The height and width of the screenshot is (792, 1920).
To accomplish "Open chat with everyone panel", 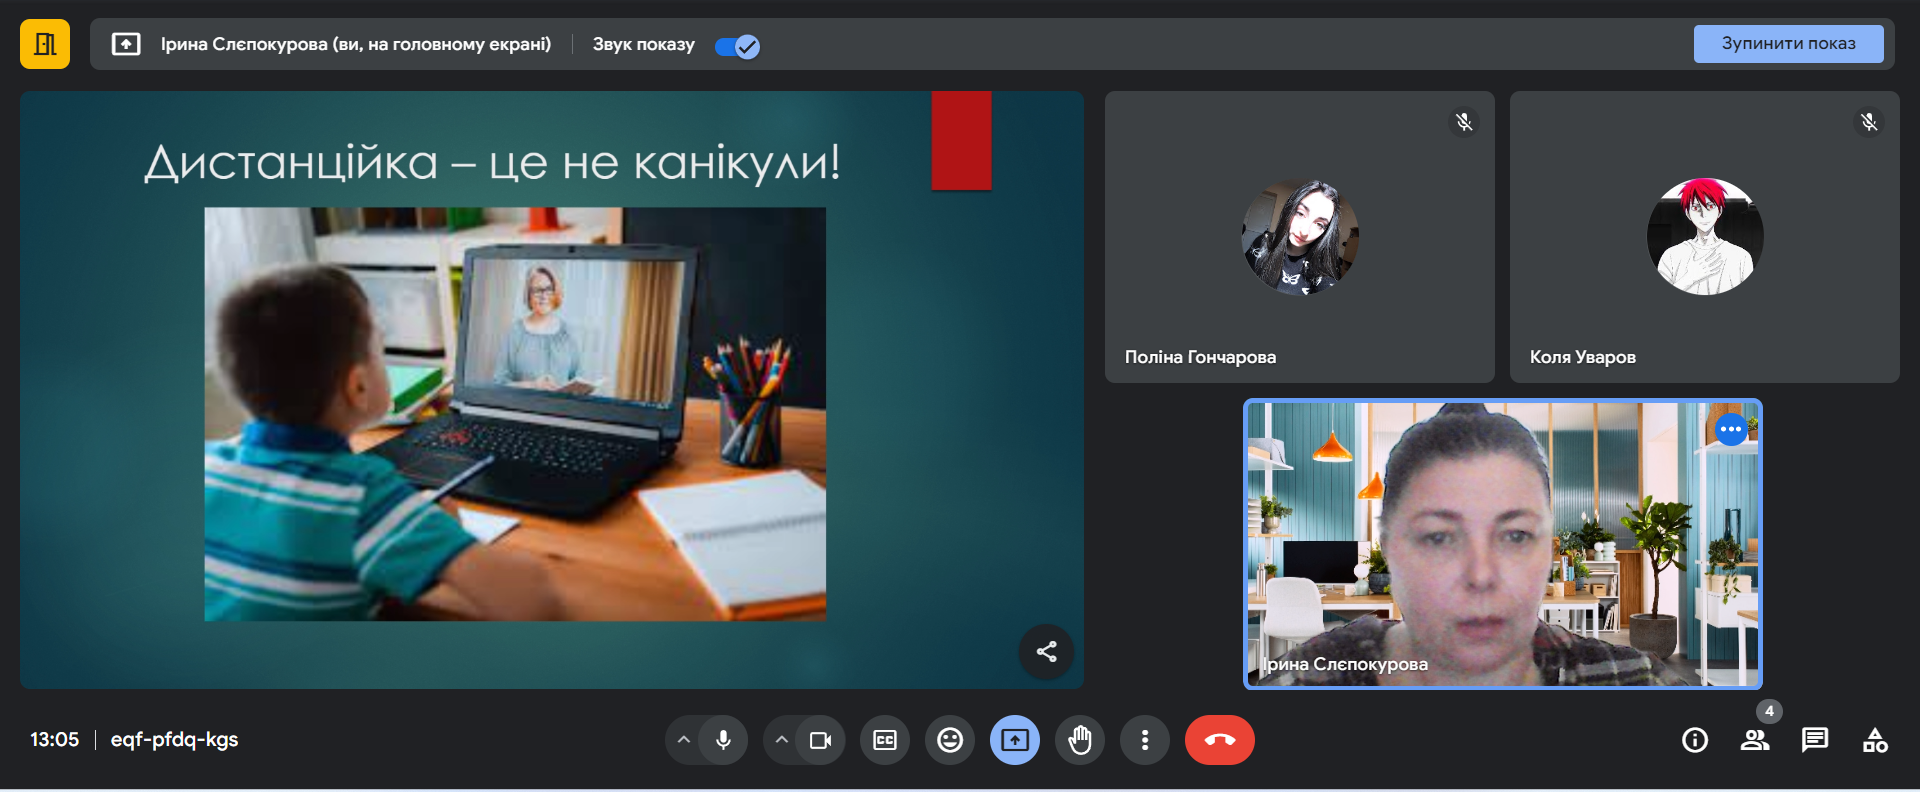I will click(1815, 740).
